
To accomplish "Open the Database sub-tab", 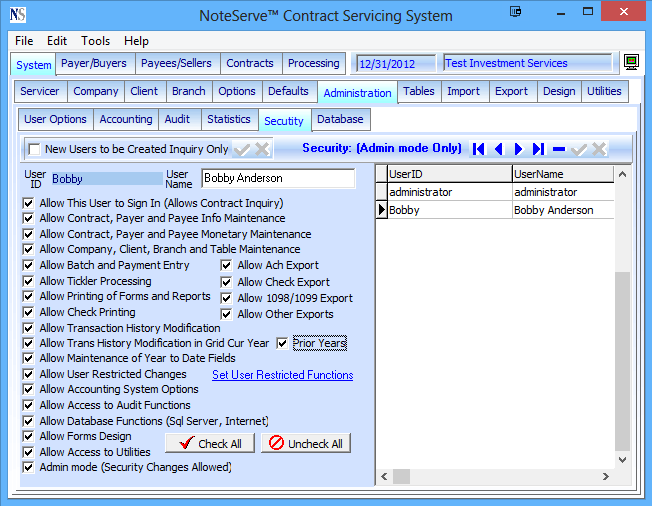I will coord(341,119).
